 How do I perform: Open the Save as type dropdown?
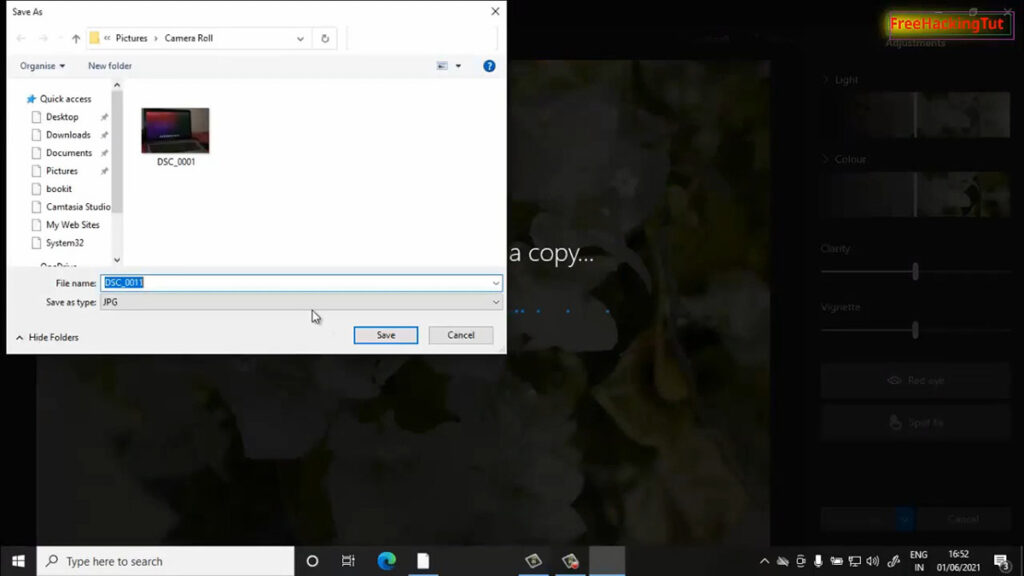point(496,302)
